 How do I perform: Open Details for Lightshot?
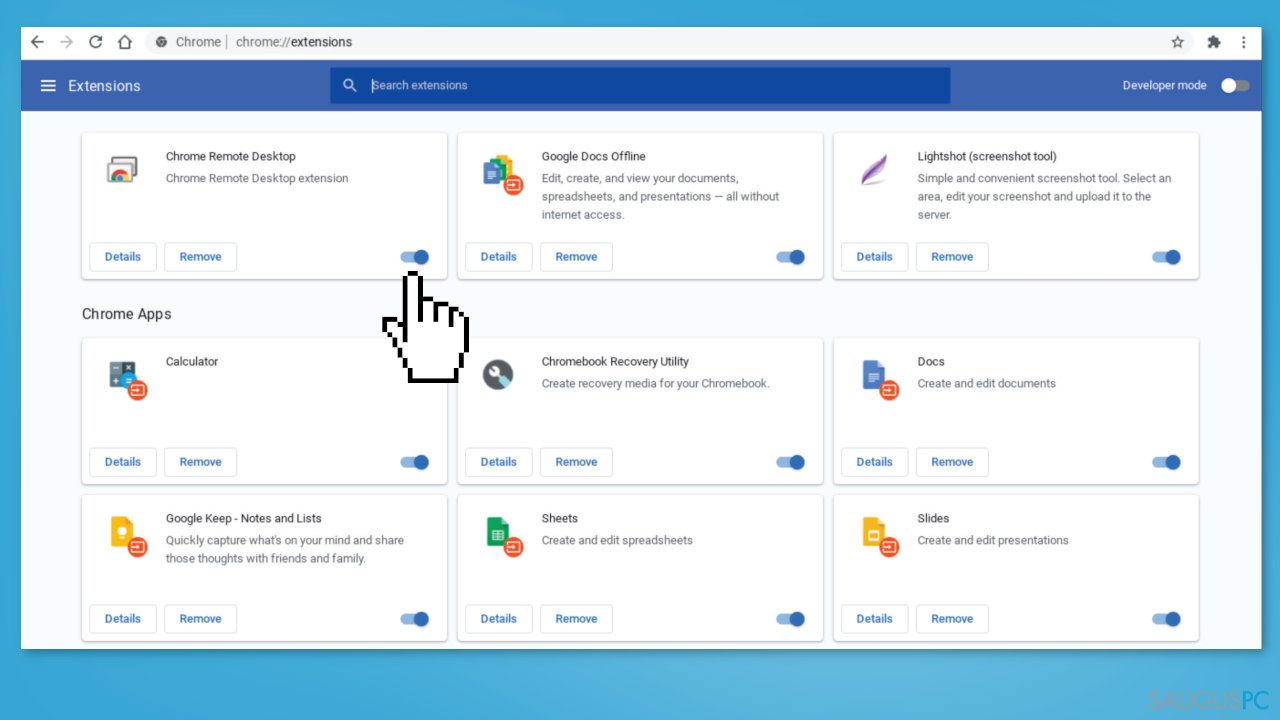875,257
